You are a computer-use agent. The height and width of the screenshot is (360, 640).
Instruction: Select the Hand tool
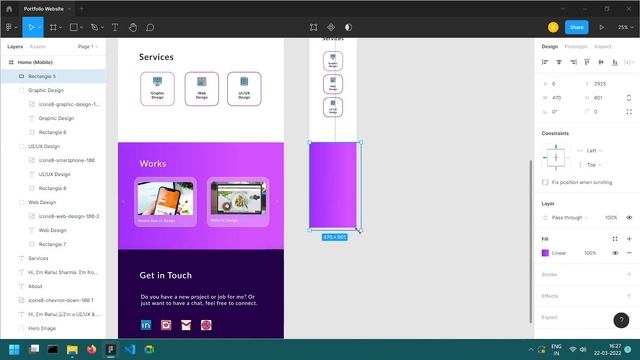[133, 27]
